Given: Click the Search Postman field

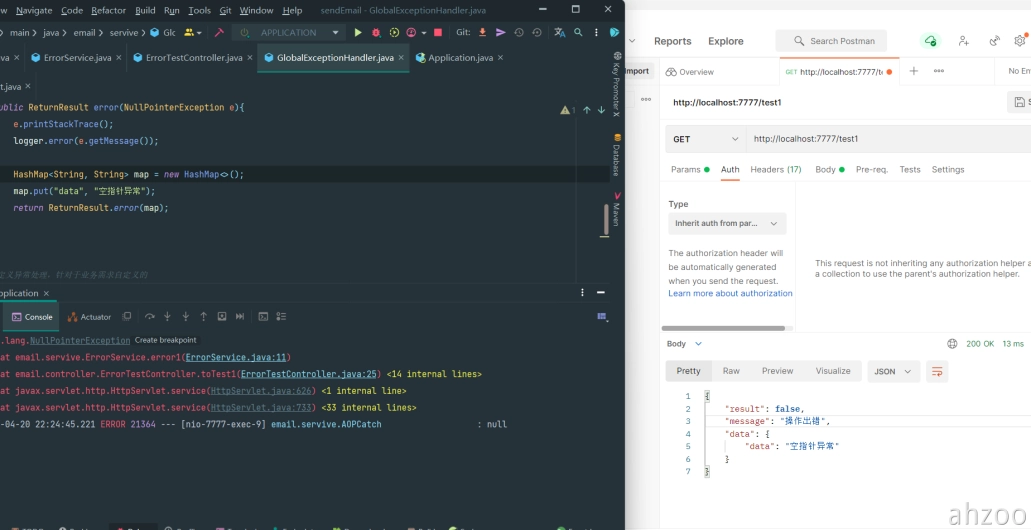Looking at the screenshot, I should [831, 41].
